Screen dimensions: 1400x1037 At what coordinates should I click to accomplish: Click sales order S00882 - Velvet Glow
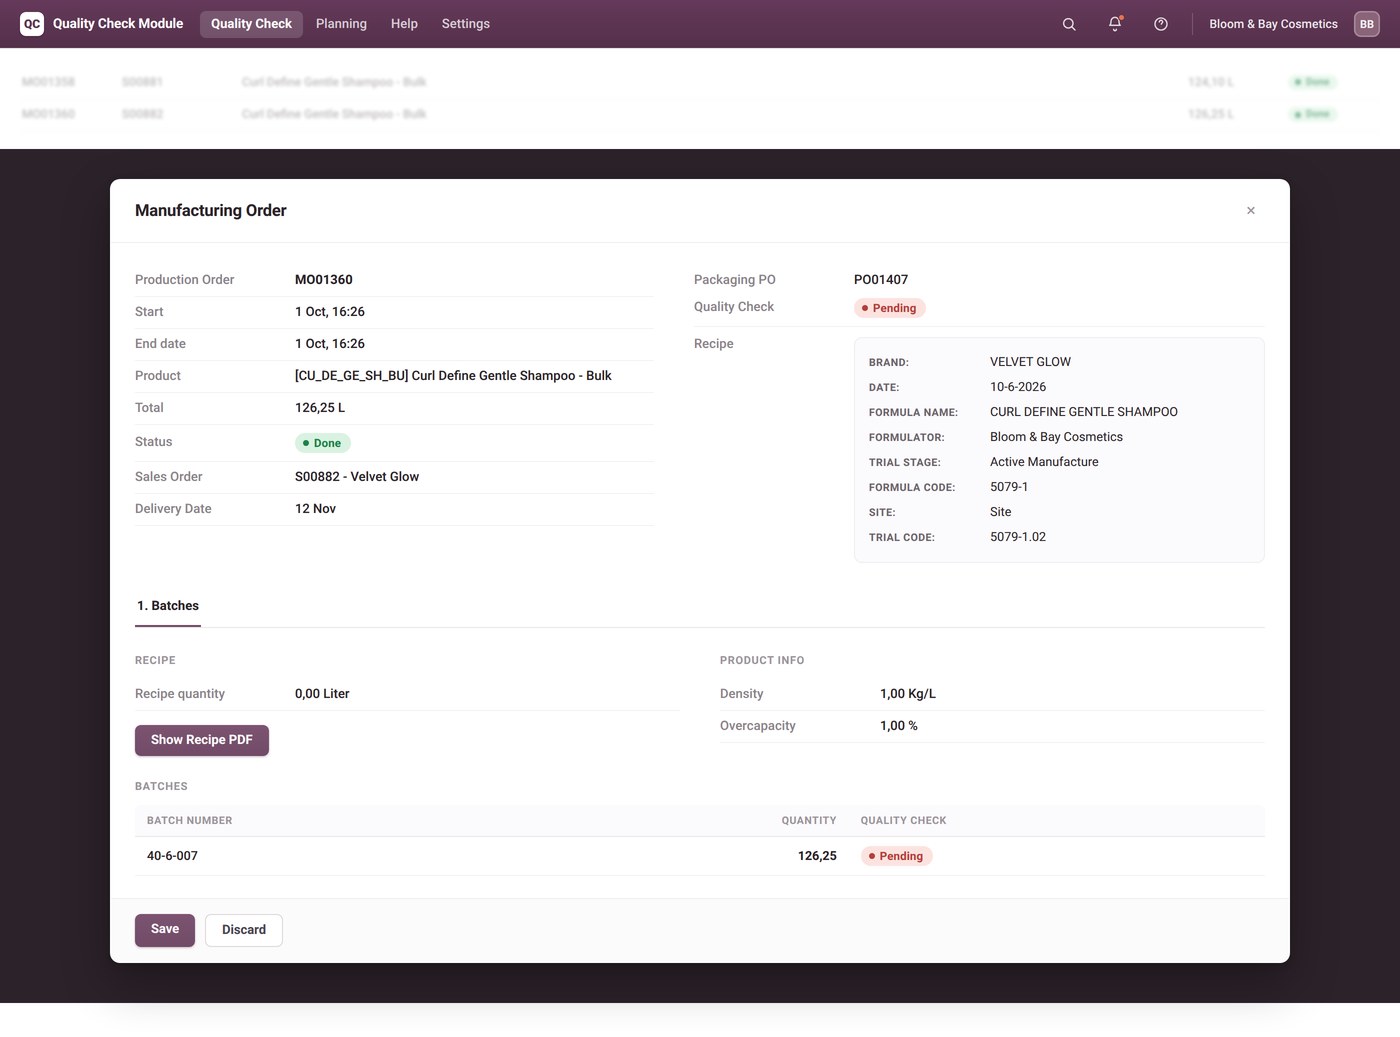pos(357,477)
